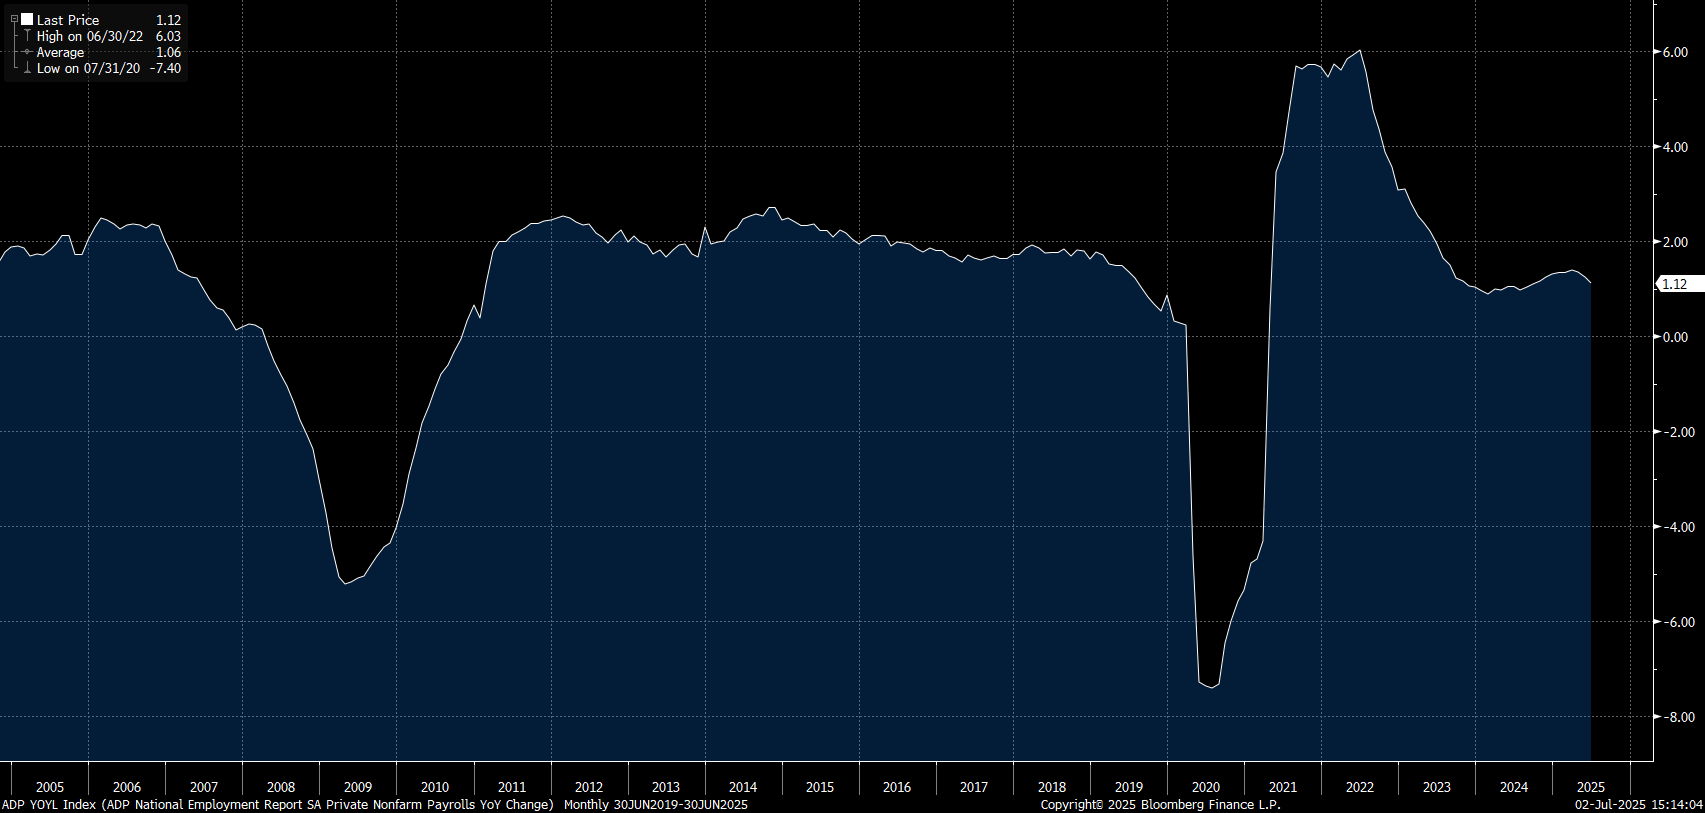
Task: Click the 4.00 y-axis label
Action: pos(1675,147)
